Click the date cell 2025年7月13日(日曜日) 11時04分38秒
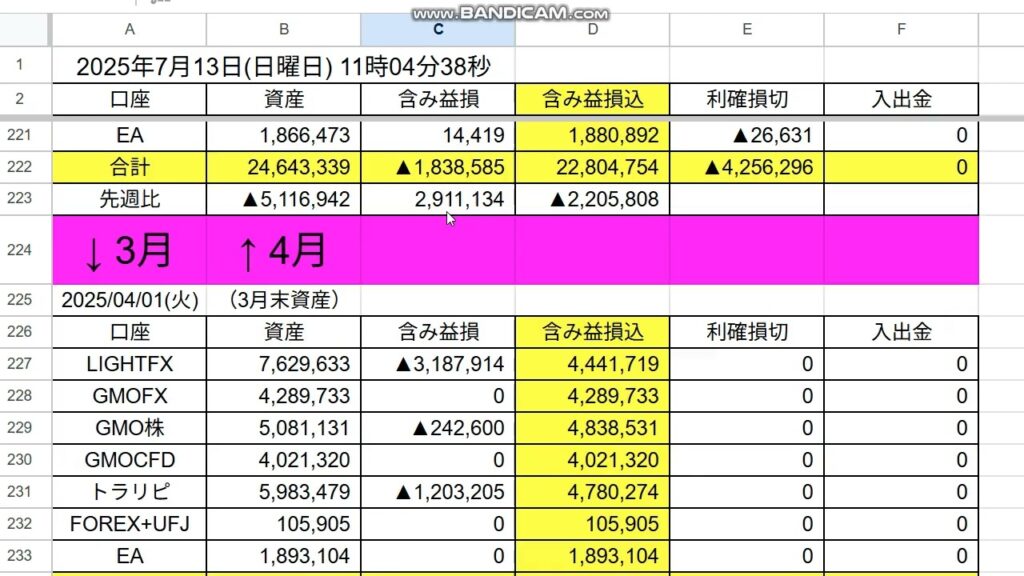 click(283, 66)
